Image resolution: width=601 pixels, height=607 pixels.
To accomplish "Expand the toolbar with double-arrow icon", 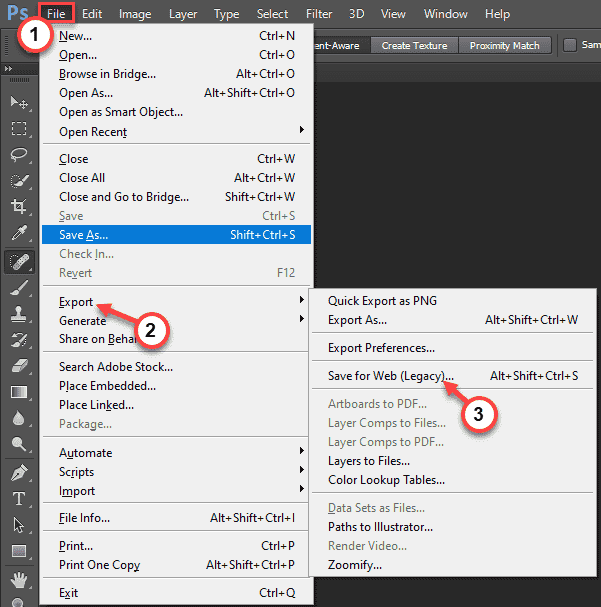I will click(8, 69).
